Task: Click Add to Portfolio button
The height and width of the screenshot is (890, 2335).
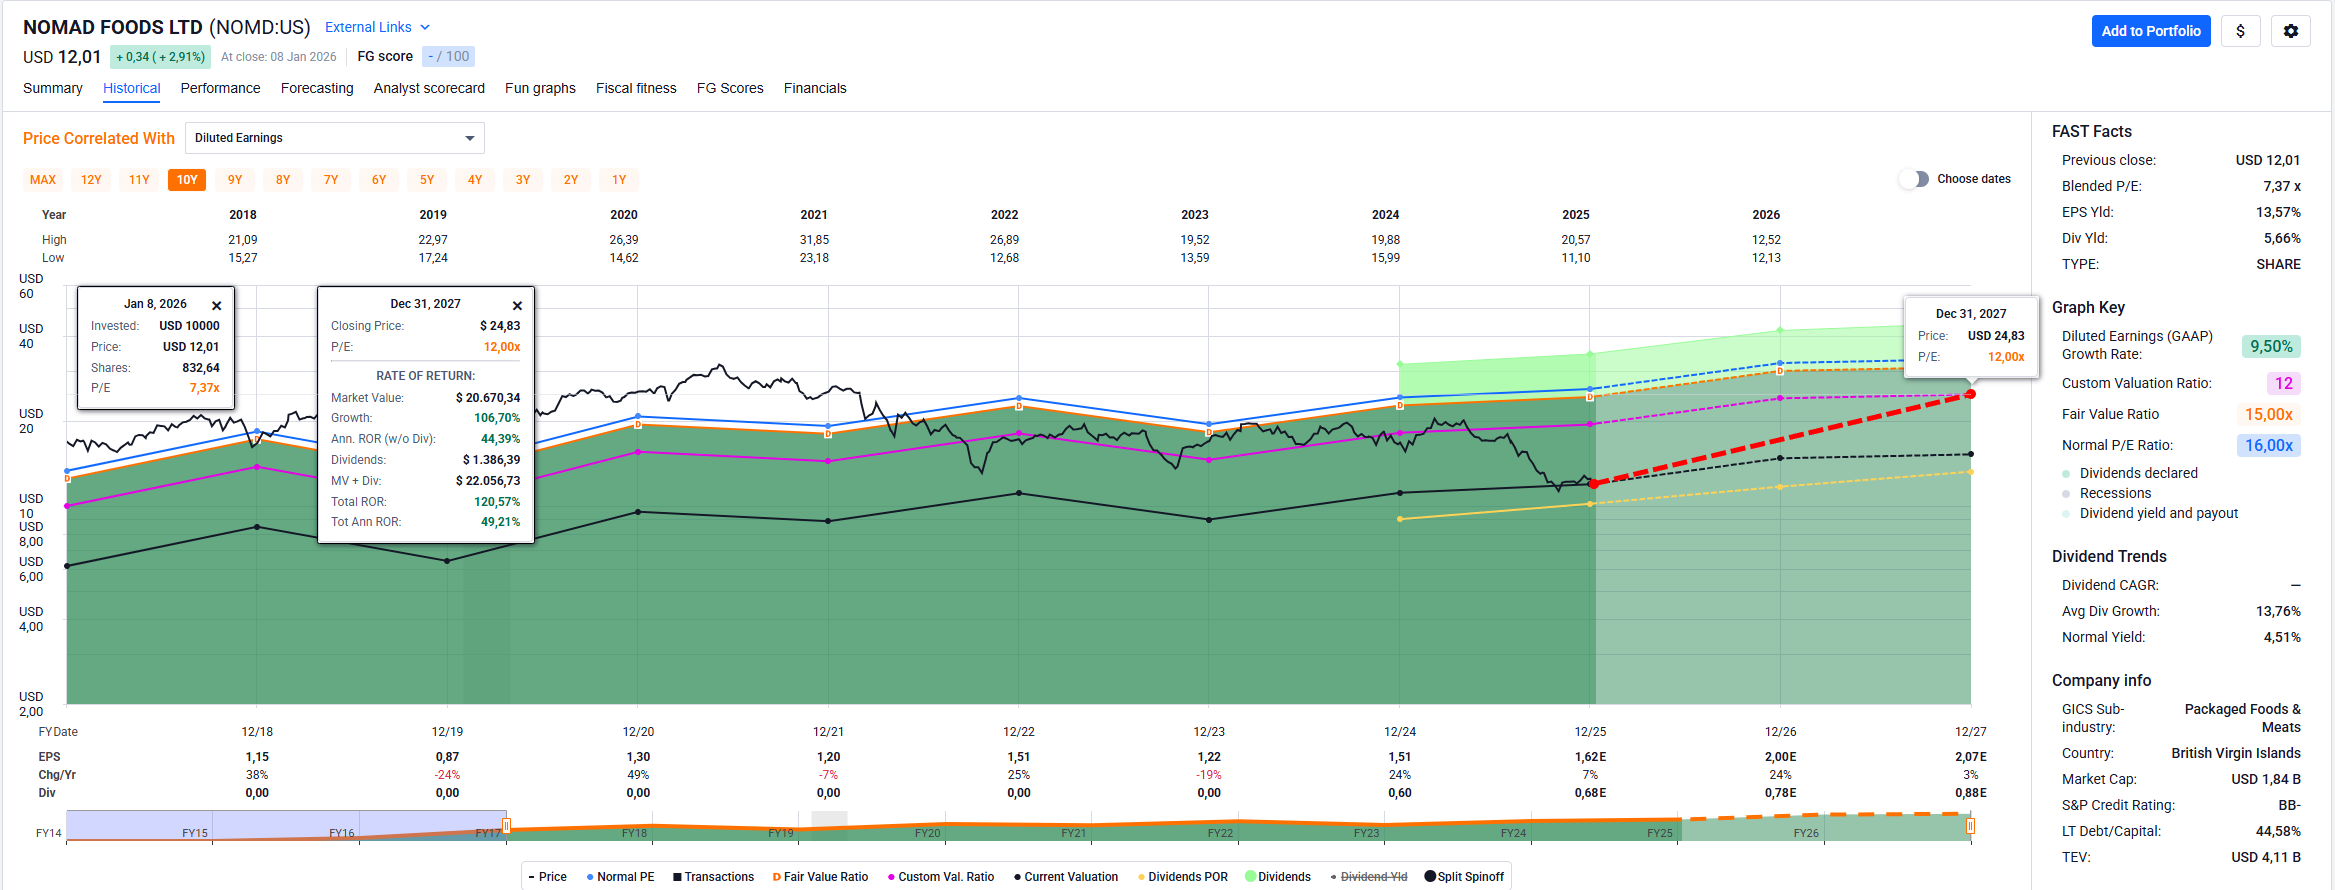Action: [x=2150, y=31]
